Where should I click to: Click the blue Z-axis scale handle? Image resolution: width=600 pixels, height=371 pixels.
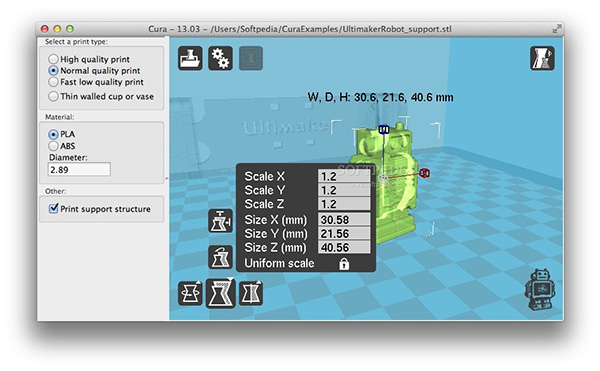pyautogui.click(x=384, y=130)
